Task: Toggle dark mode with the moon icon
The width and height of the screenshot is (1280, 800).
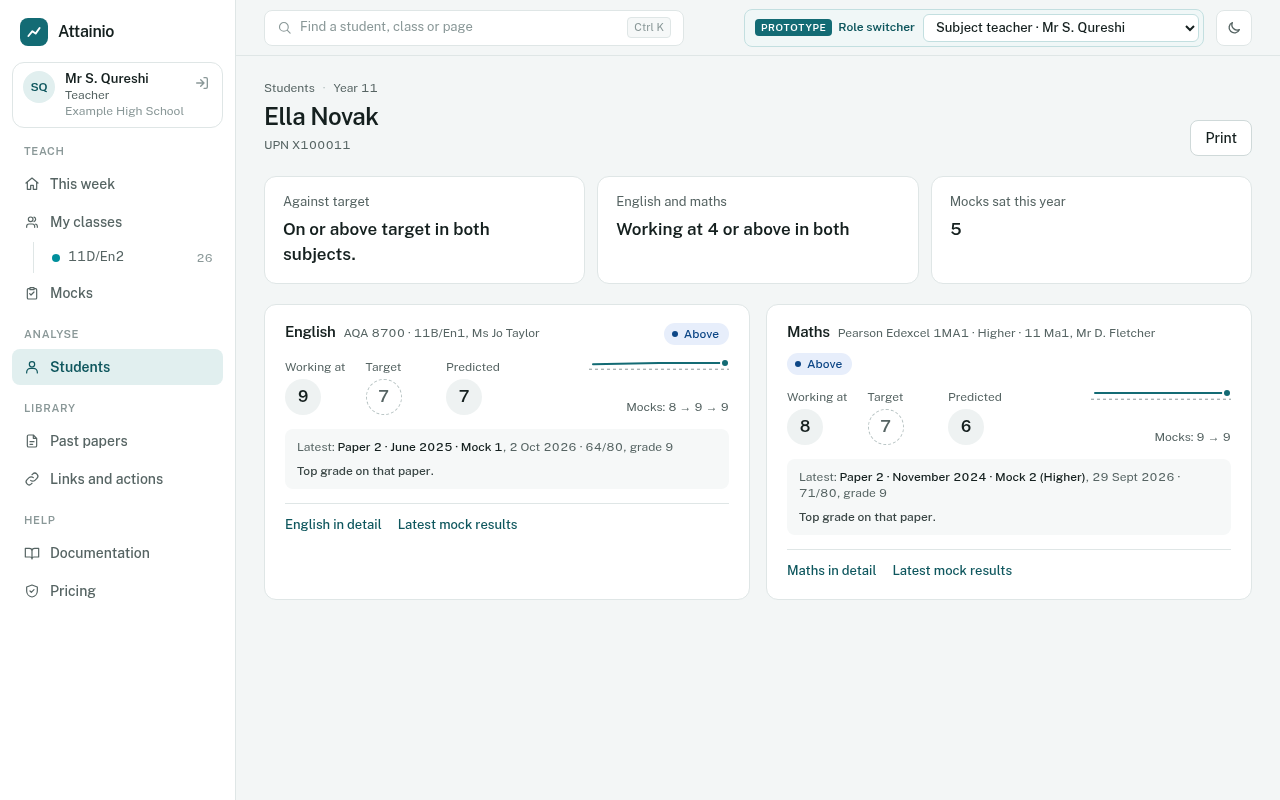Action: click(x=1234, y=28)
